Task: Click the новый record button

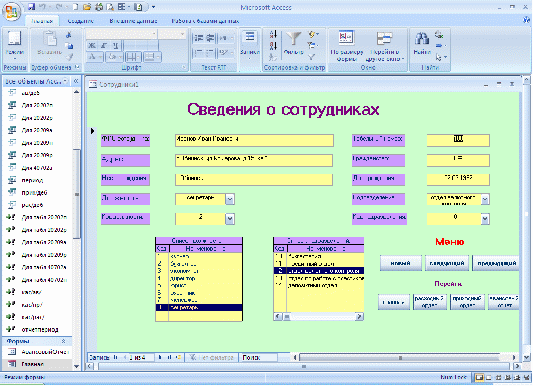Action: [x=400, y=263]
